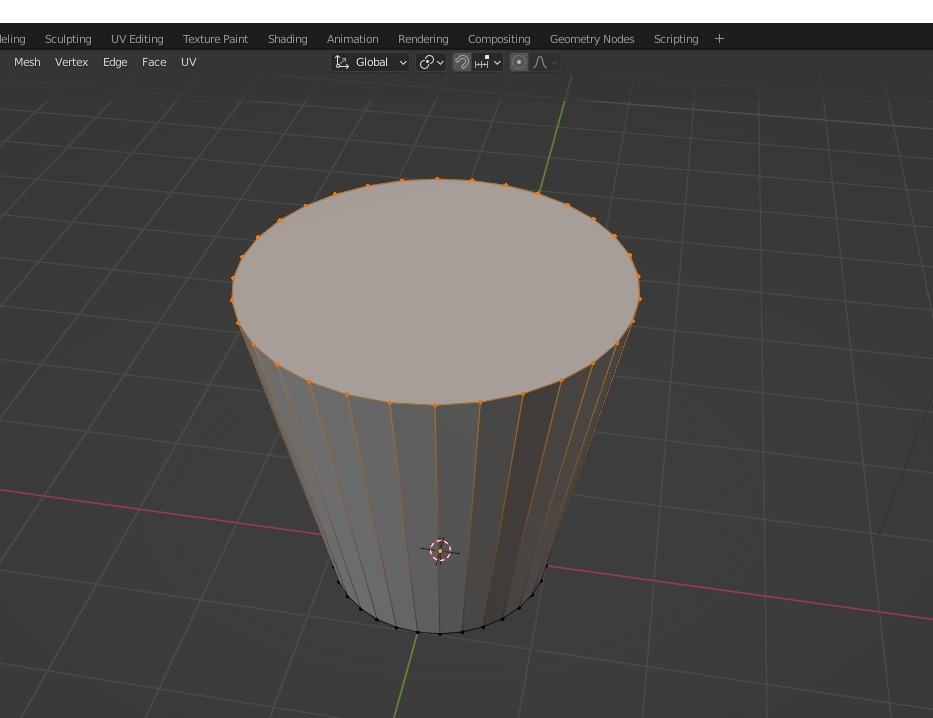The height and width of the screenshot is (718, 933).
Task: Open the Vertex menu
Action: click(71, 62)
